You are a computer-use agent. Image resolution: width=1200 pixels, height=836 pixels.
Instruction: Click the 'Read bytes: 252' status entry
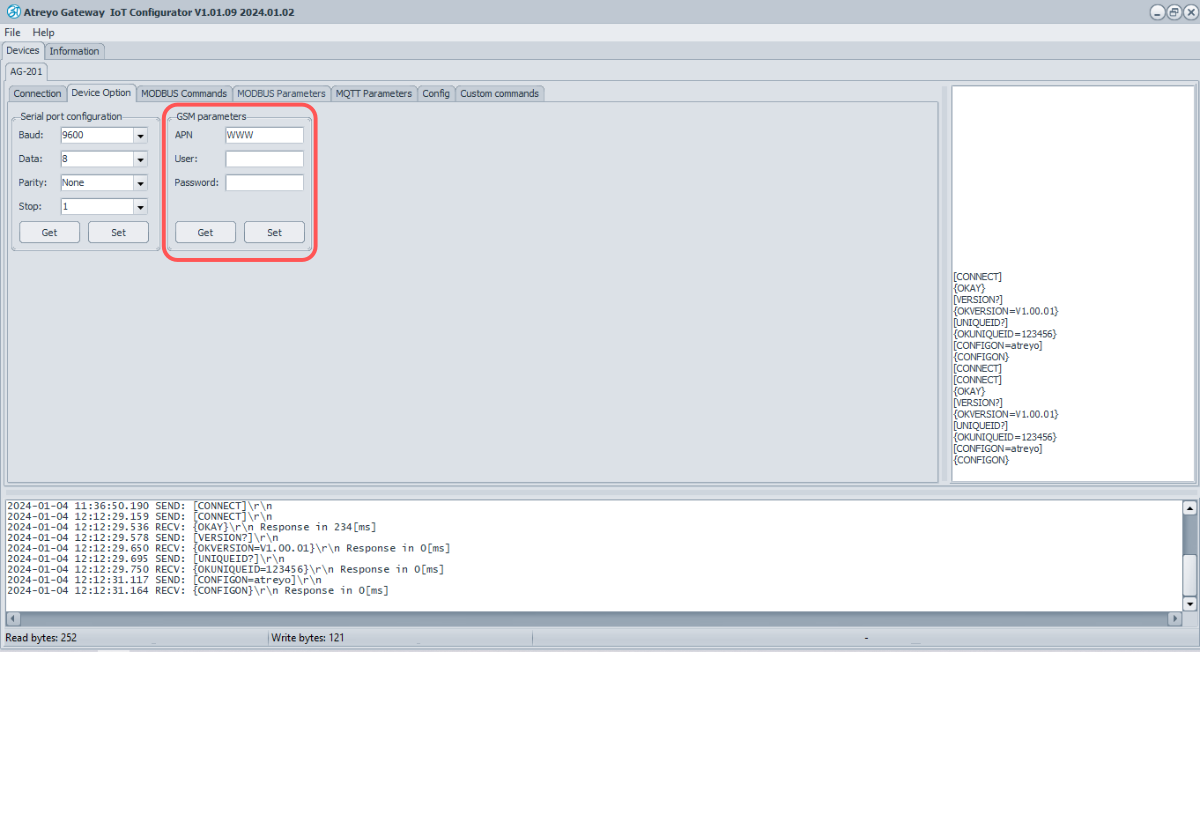41,637
